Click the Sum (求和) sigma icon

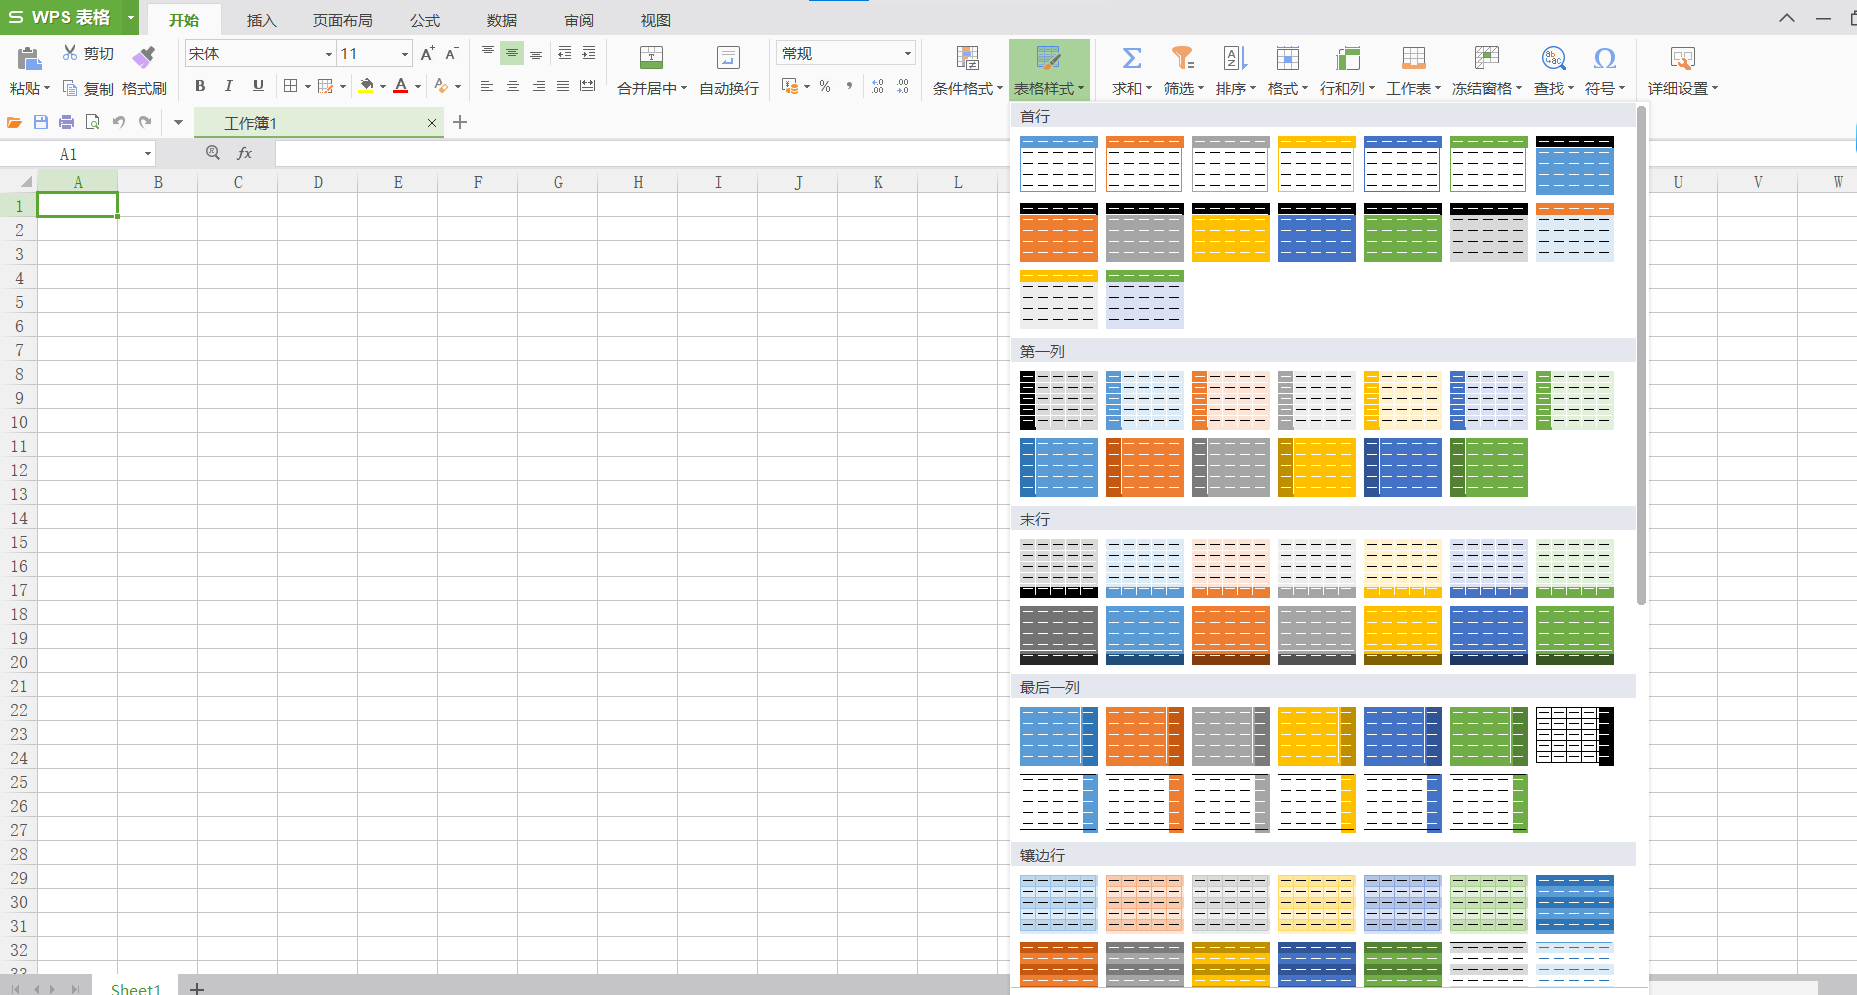pyautogui.click(x=1131, y=59)
